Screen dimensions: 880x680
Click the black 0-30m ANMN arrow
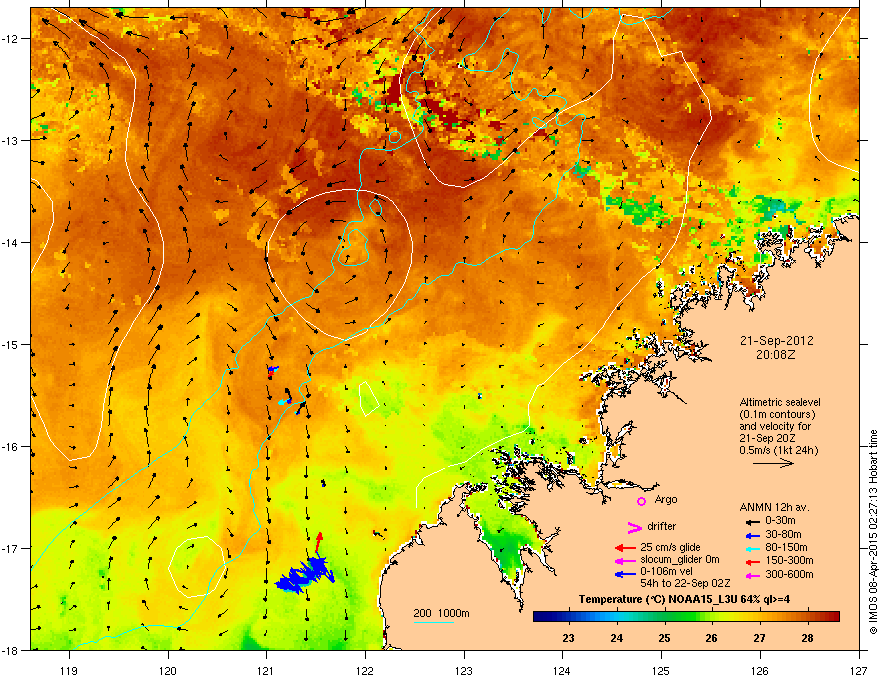[751, 522]
